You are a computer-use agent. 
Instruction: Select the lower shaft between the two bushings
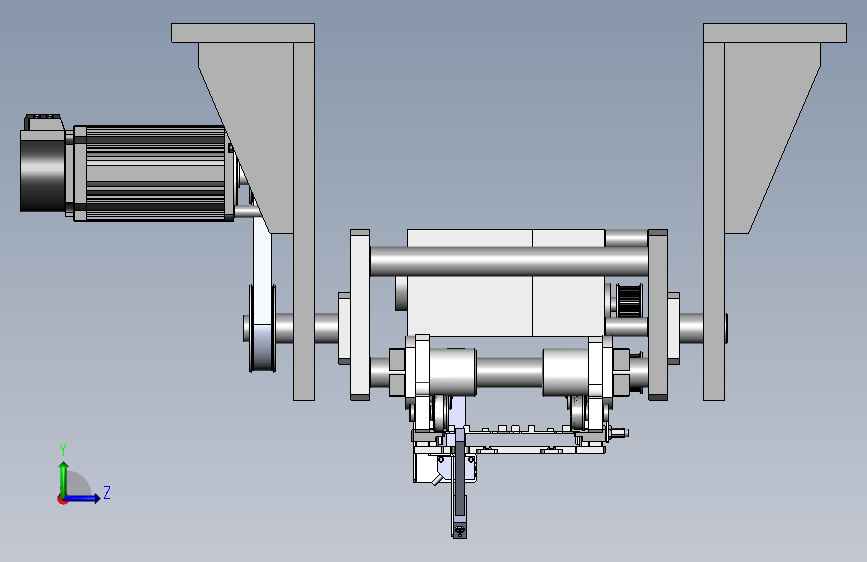(x=509, y=372)
